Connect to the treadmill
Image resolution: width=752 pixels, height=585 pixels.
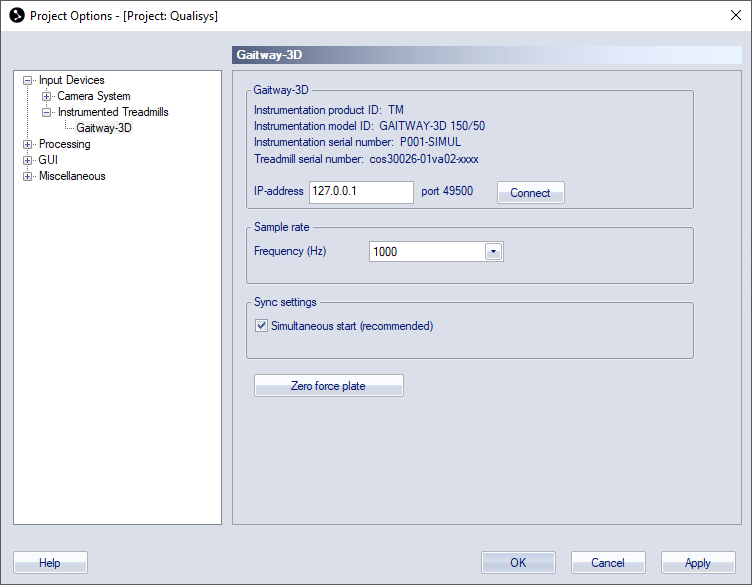tap(530, 193)
